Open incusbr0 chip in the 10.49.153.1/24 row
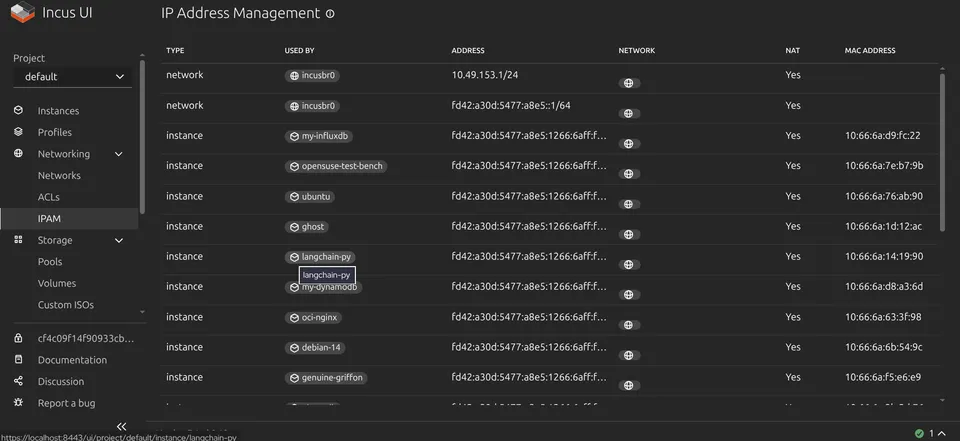This screenshot has height=441, width=960. pyautogui.click(x=312, y=76)
